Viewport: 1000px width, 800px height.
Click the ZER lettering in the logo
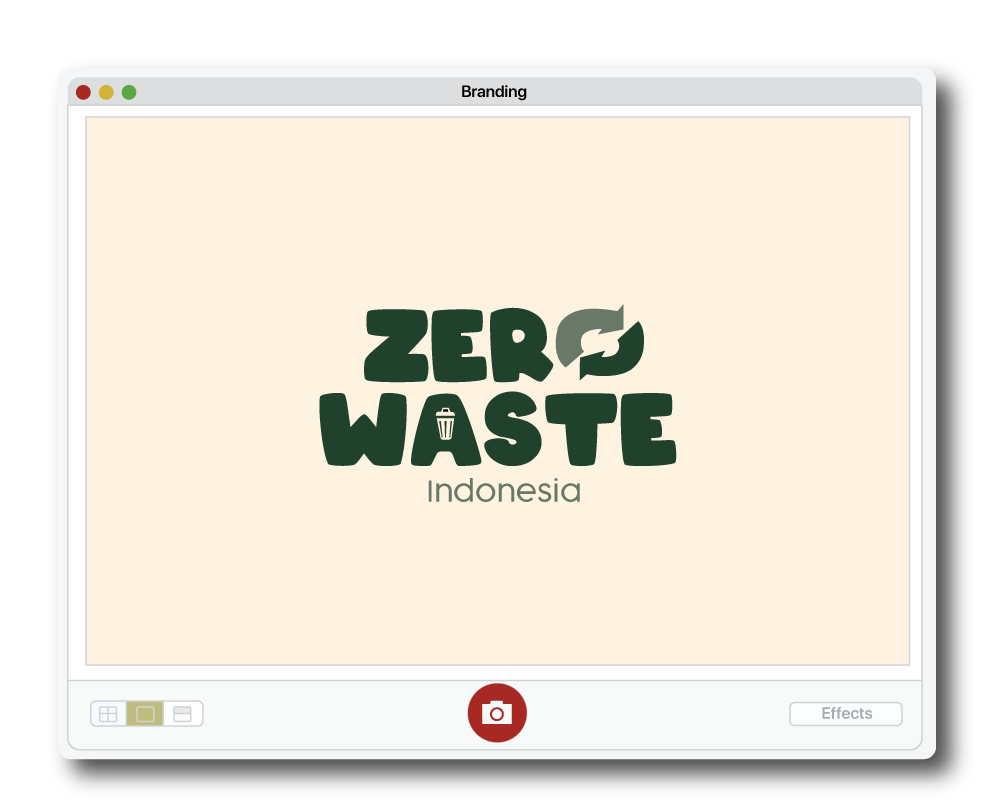458,345
